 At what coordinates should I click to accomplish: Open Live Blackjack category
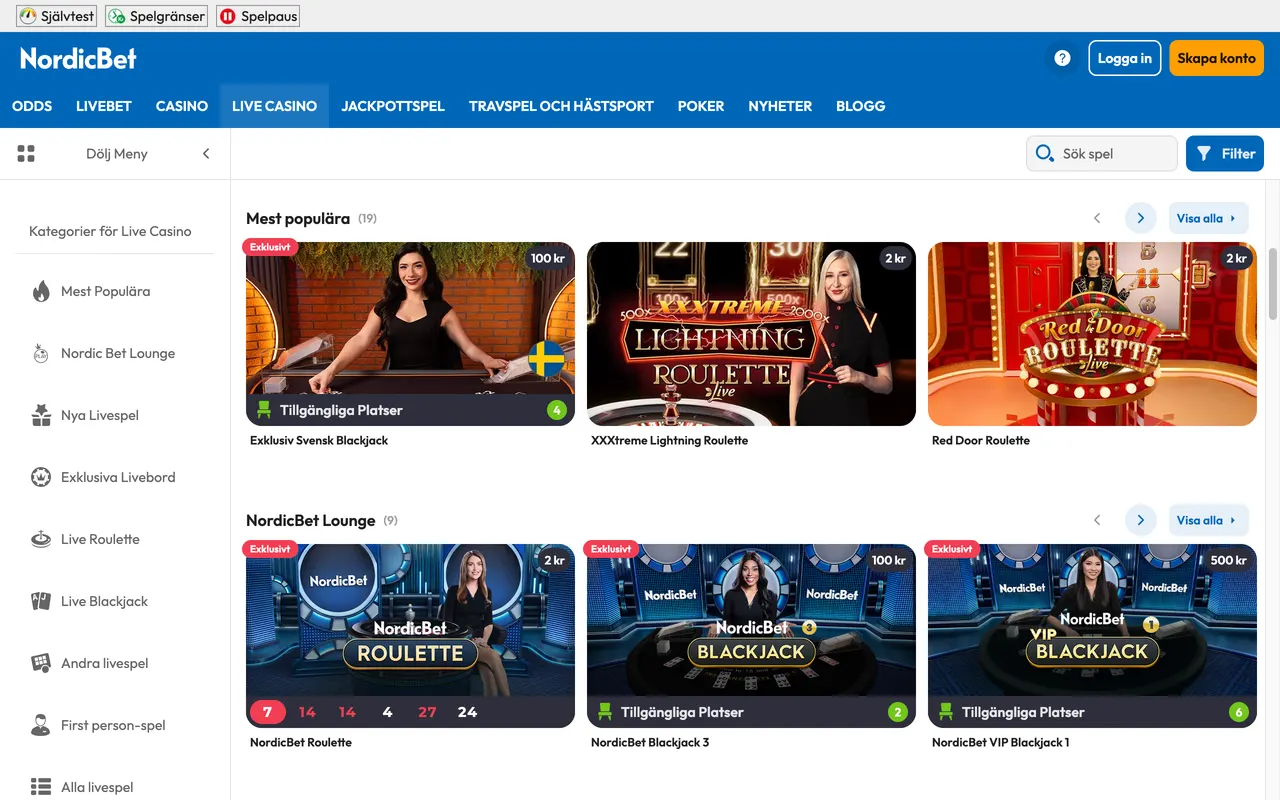104,601
